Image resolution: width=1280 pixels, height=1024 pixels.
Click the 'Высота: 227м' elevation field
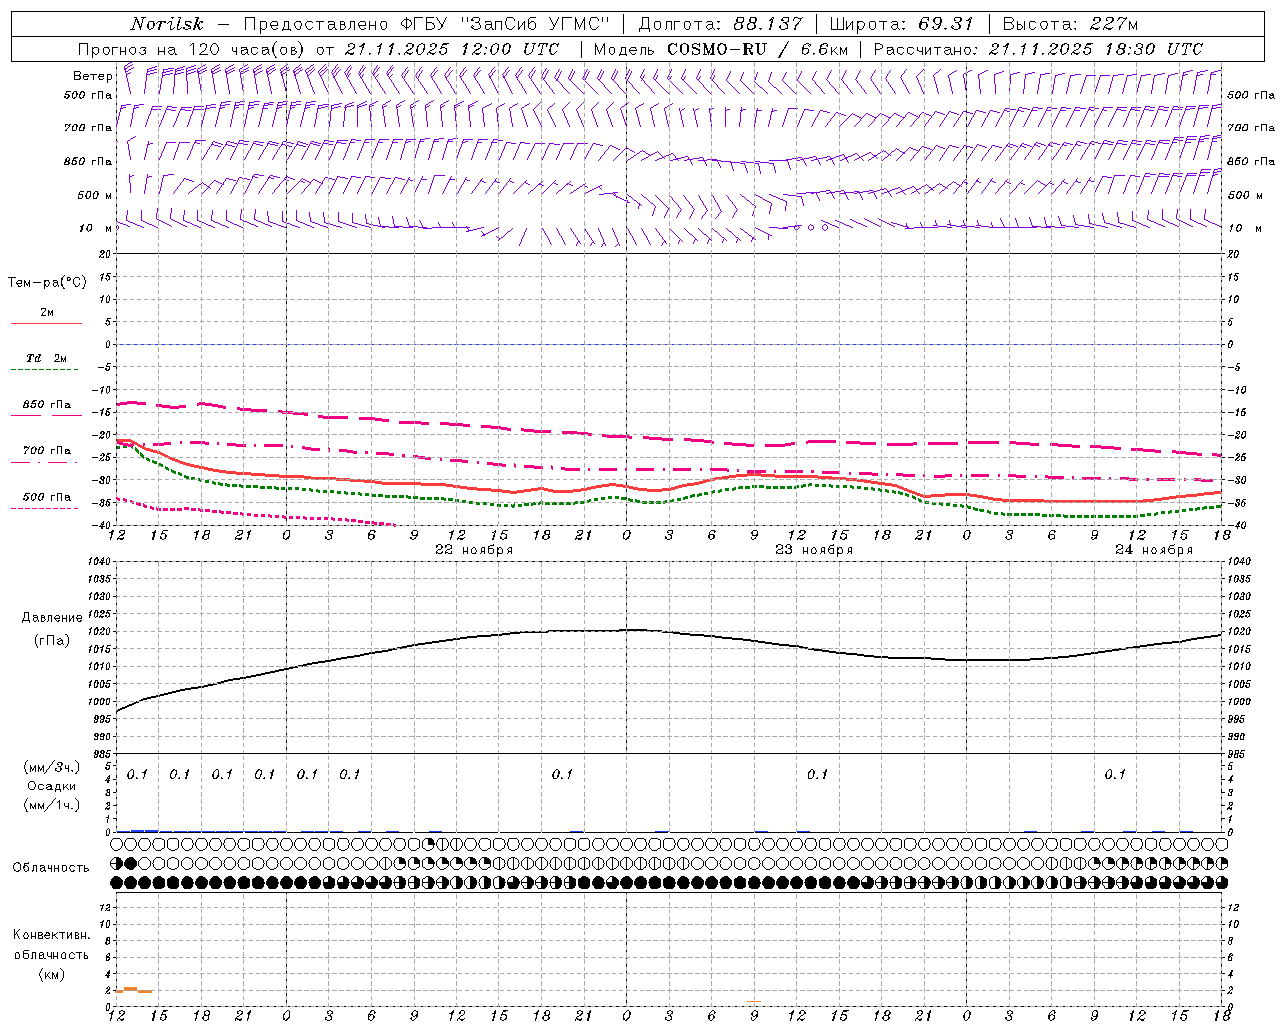pos(1070,24)
